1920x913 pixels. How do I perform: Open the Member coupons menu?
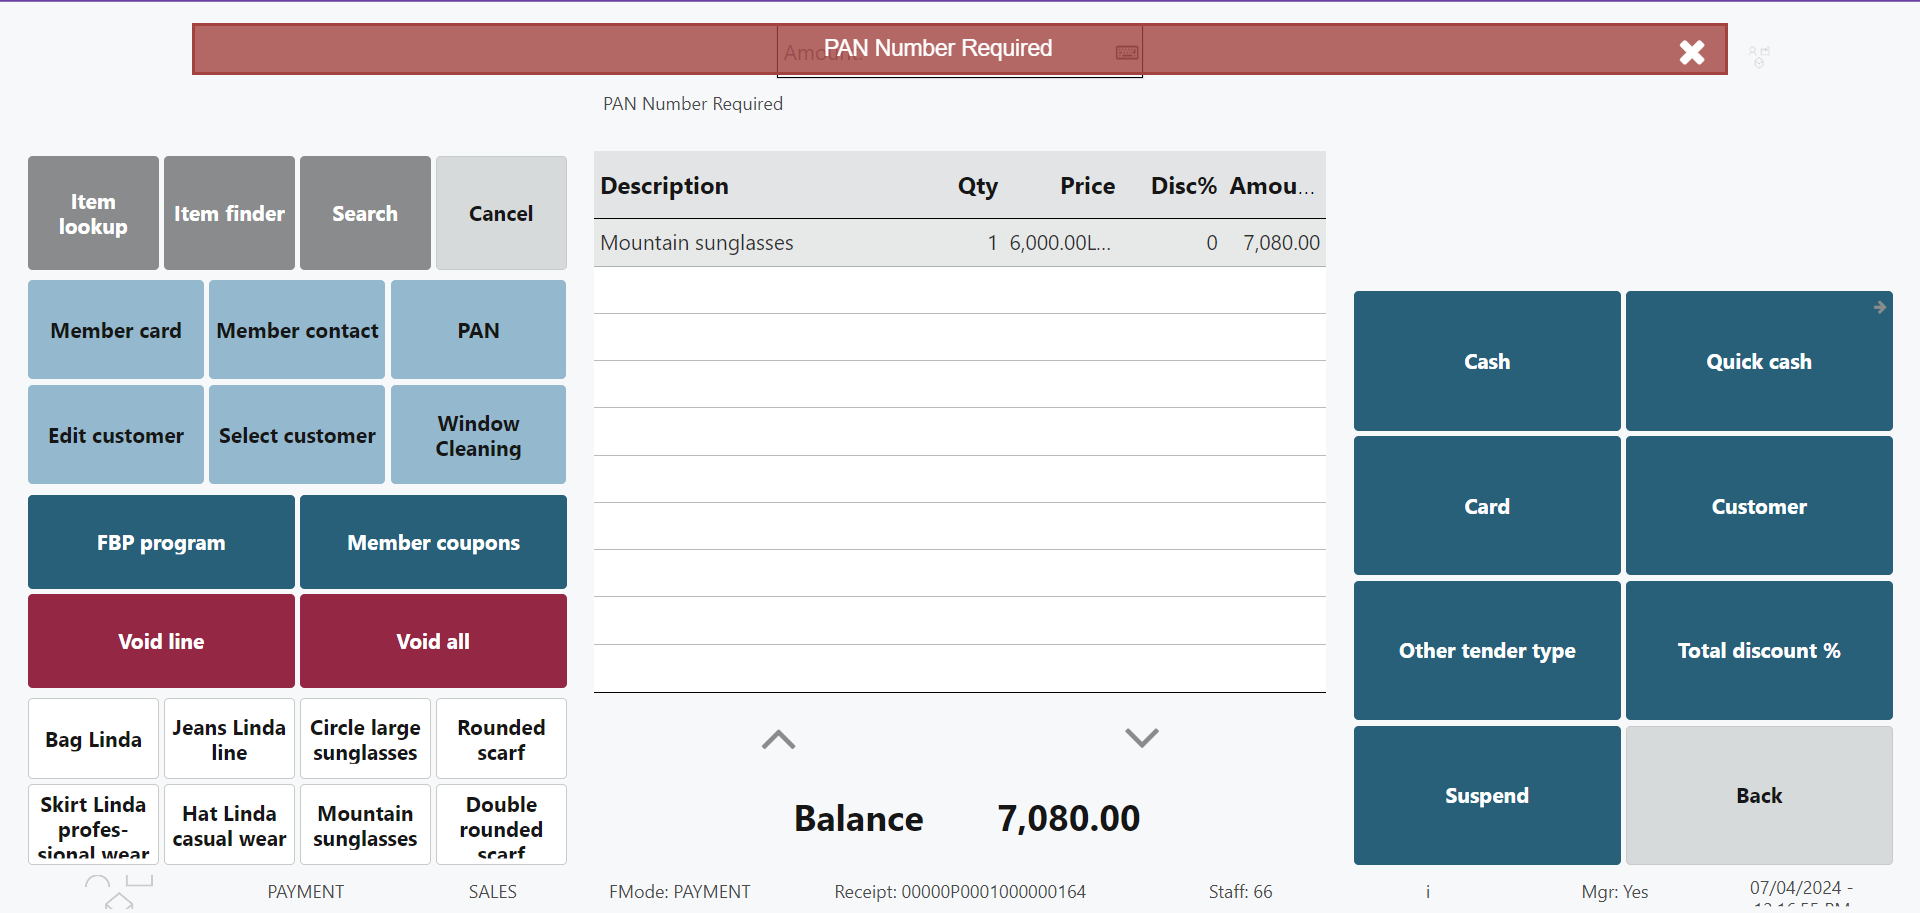433,543
